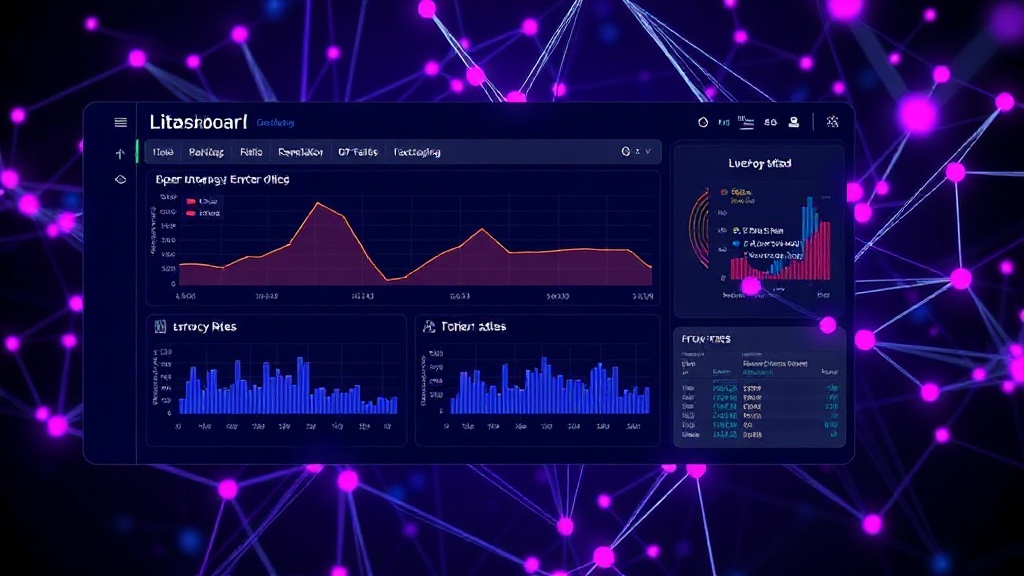Click the blue legend marker in the right panel chart
1024x576 pixels.
(736, 244)
